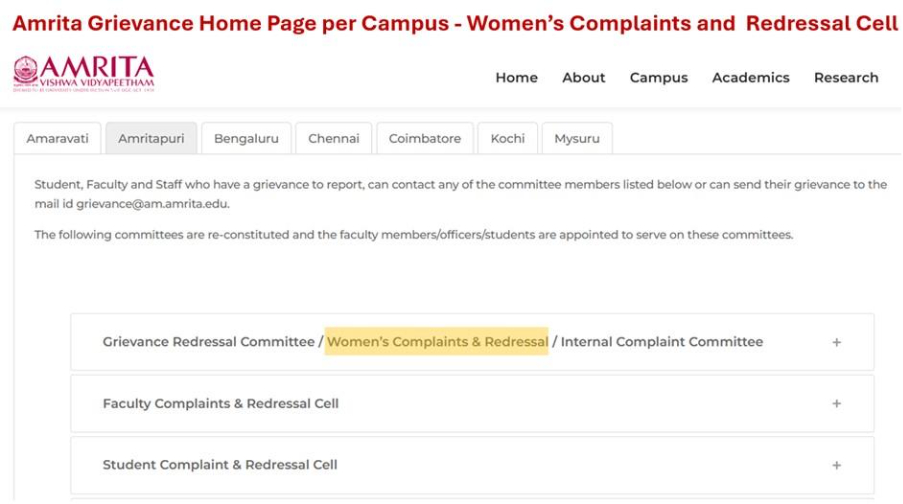Viewport: 903px width, 504px height.
Task: Switch to the Chennai campus tab
Action: (333, 139)
